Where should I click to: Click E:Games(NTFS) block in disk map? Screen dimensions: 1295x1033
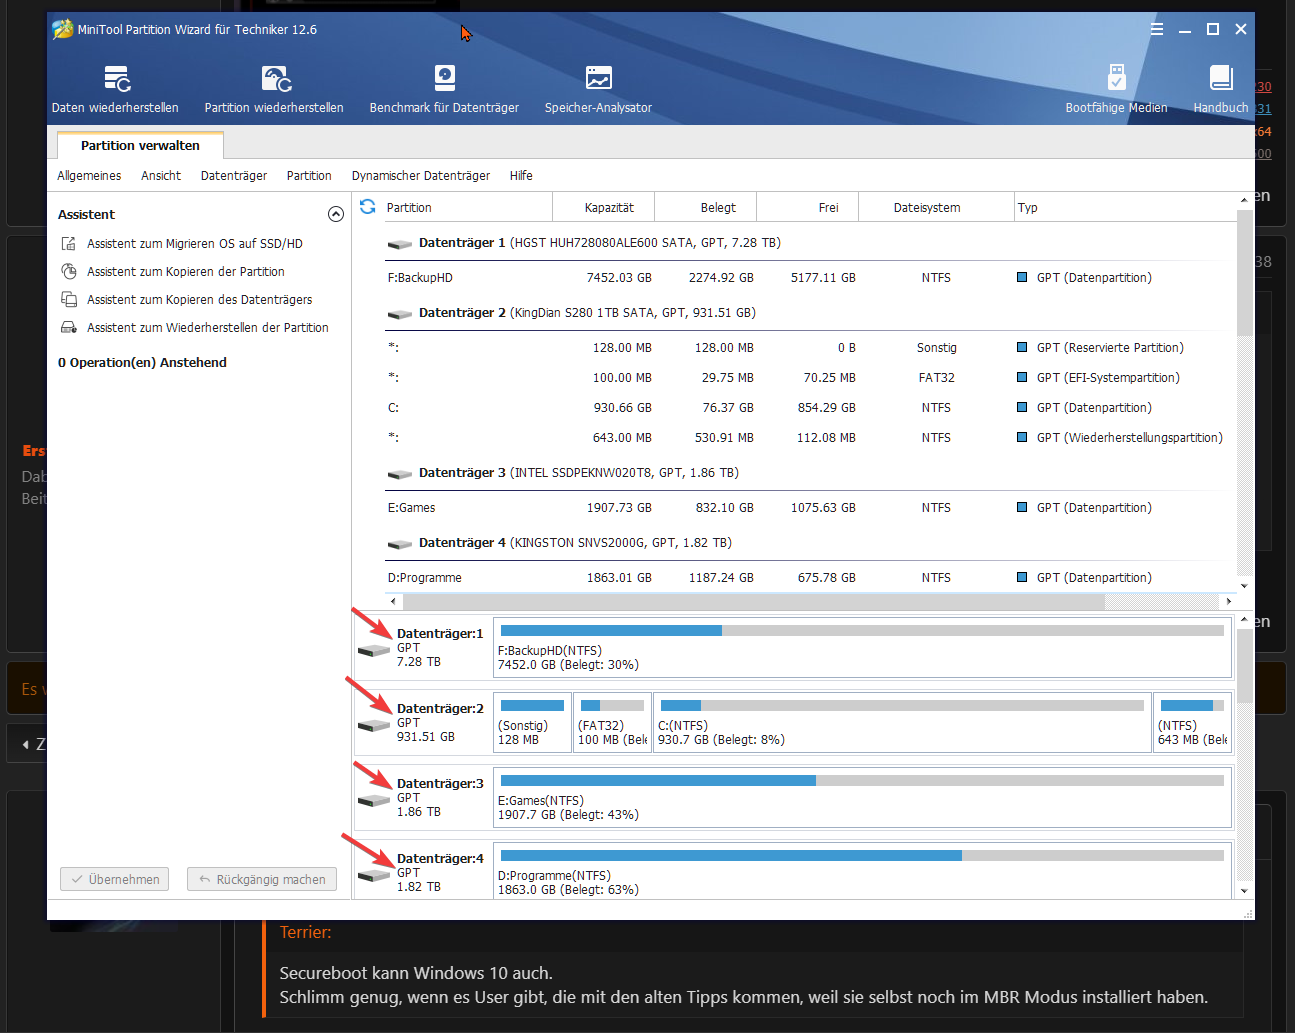(862, 798)
